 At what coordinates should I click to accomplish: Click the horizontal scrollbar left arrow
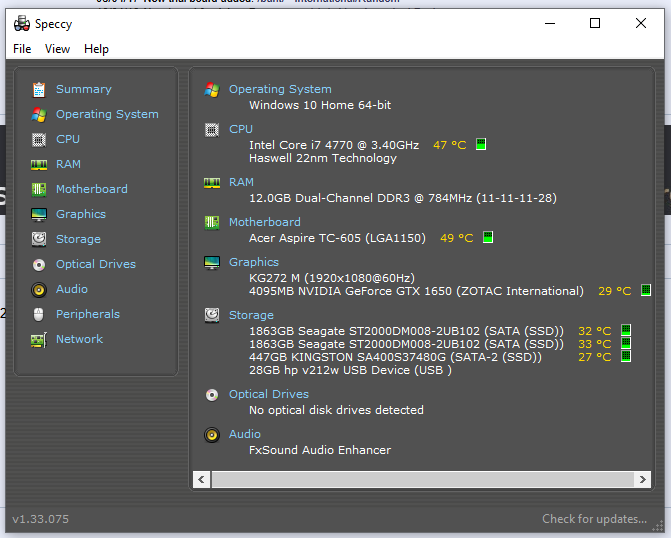tap(202, 479)
